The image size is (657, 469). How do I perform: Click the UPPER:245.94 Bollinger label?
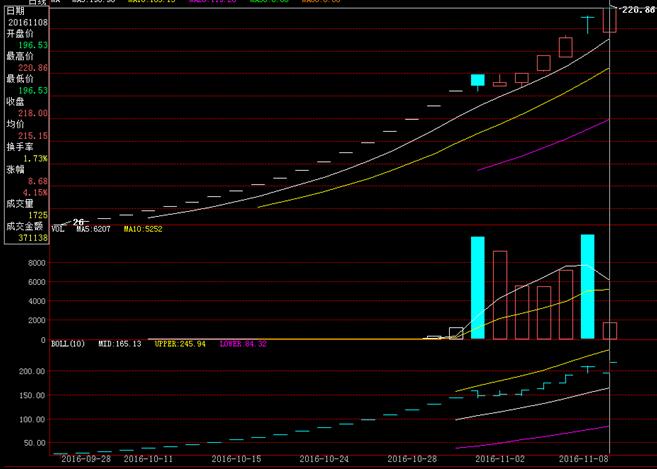point(182,343)
